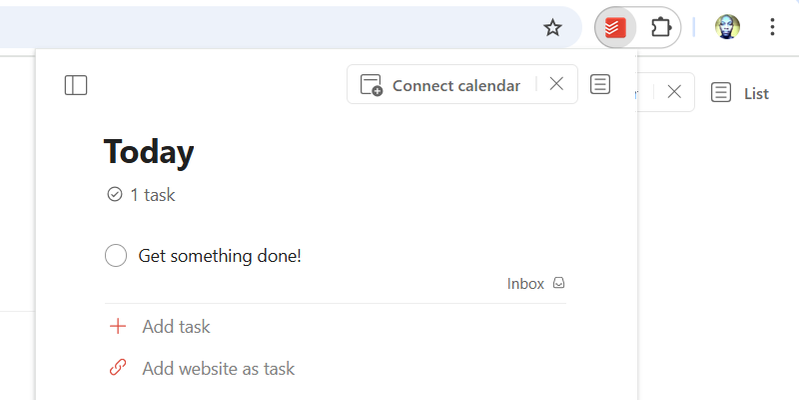Click the red link icon for website task
The width and height of the screenshot is (799, 400).
[118, 368]
